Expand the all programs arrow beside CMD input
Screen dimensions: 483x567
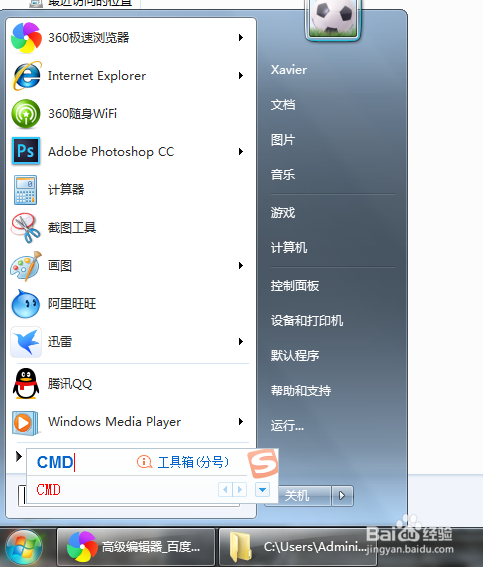pos(18,456)
